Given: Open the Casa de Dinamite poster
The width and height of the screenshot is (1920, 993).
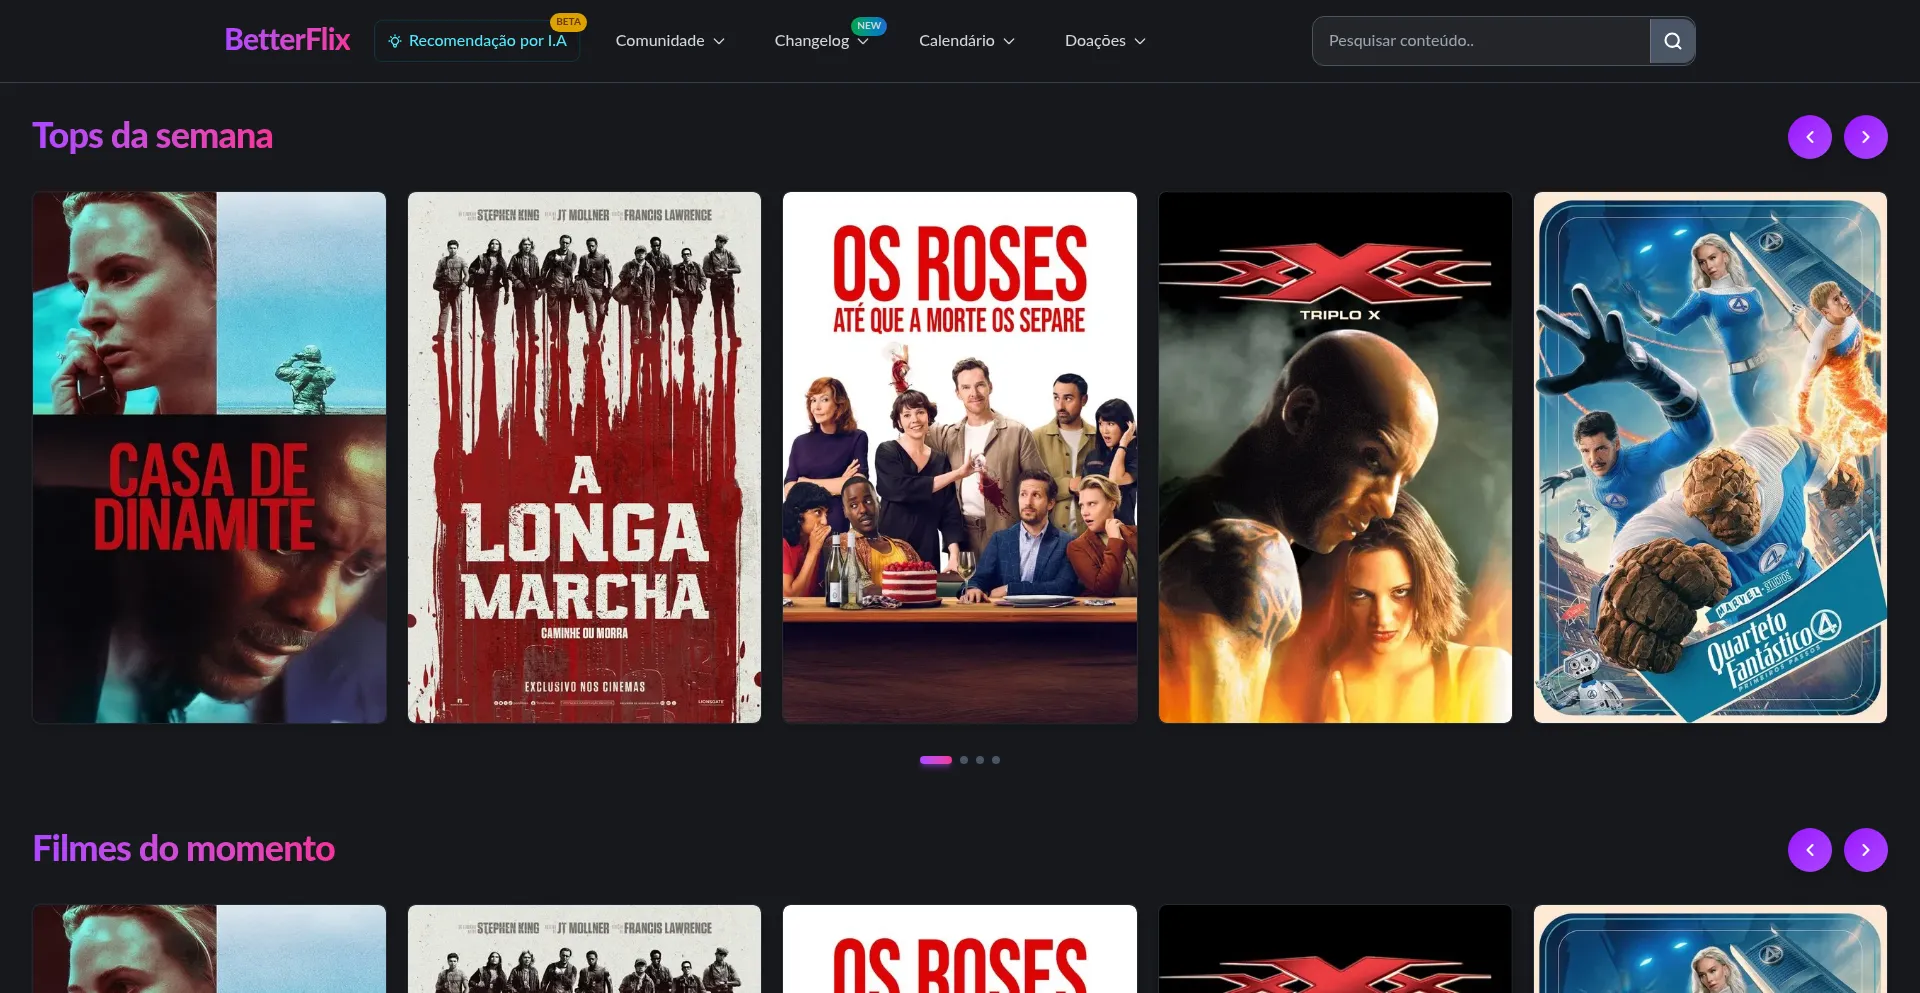Looking at the screenshot, I should 209,457.
